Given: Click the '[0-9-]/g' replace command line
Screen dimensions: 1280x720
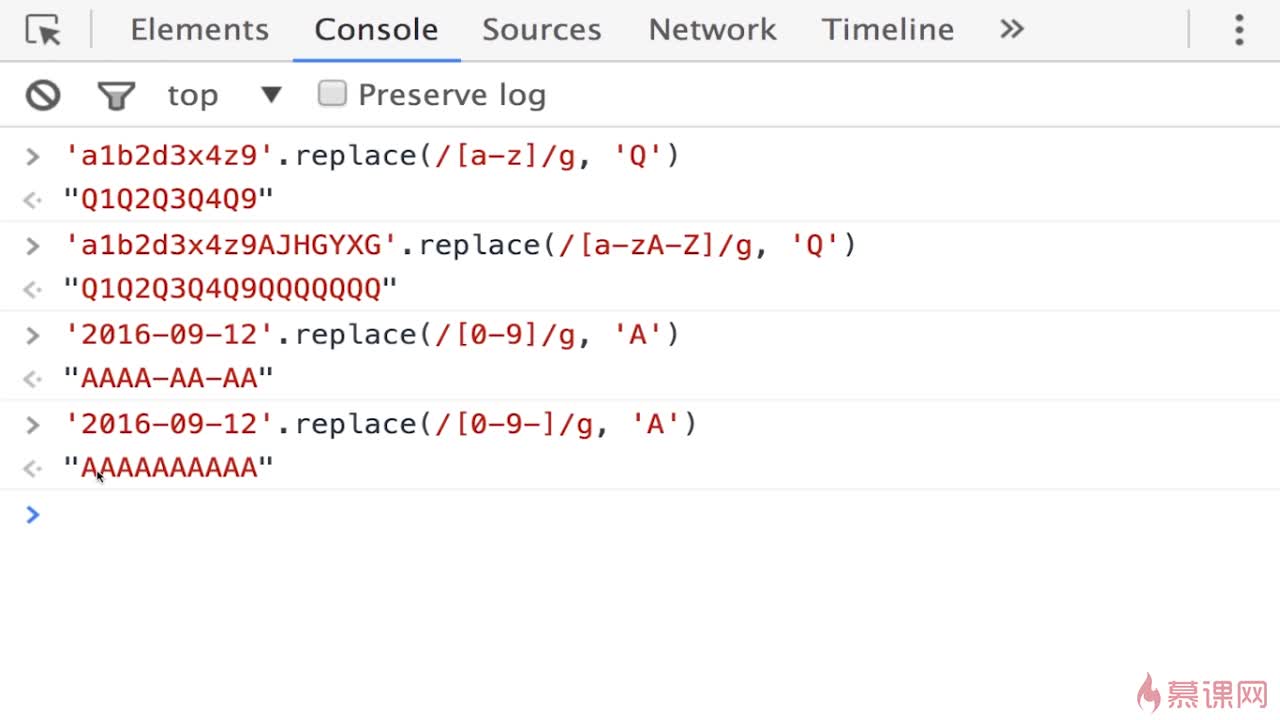Looking at the screenshot, I should [x=380, y=424].
